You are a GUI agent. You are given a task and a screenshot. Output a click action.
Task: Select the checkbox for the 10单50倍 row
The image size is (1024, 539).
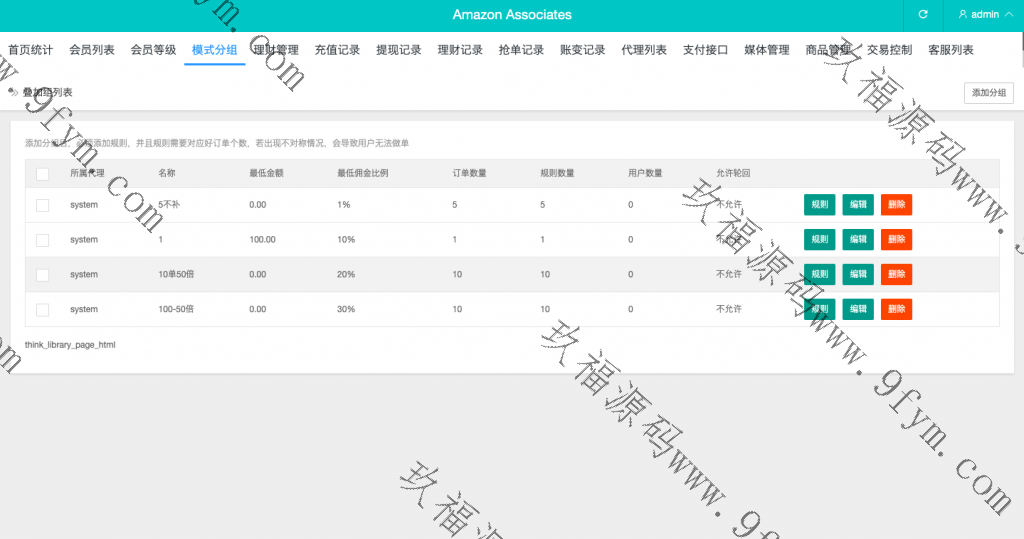(x=42, y=275)
